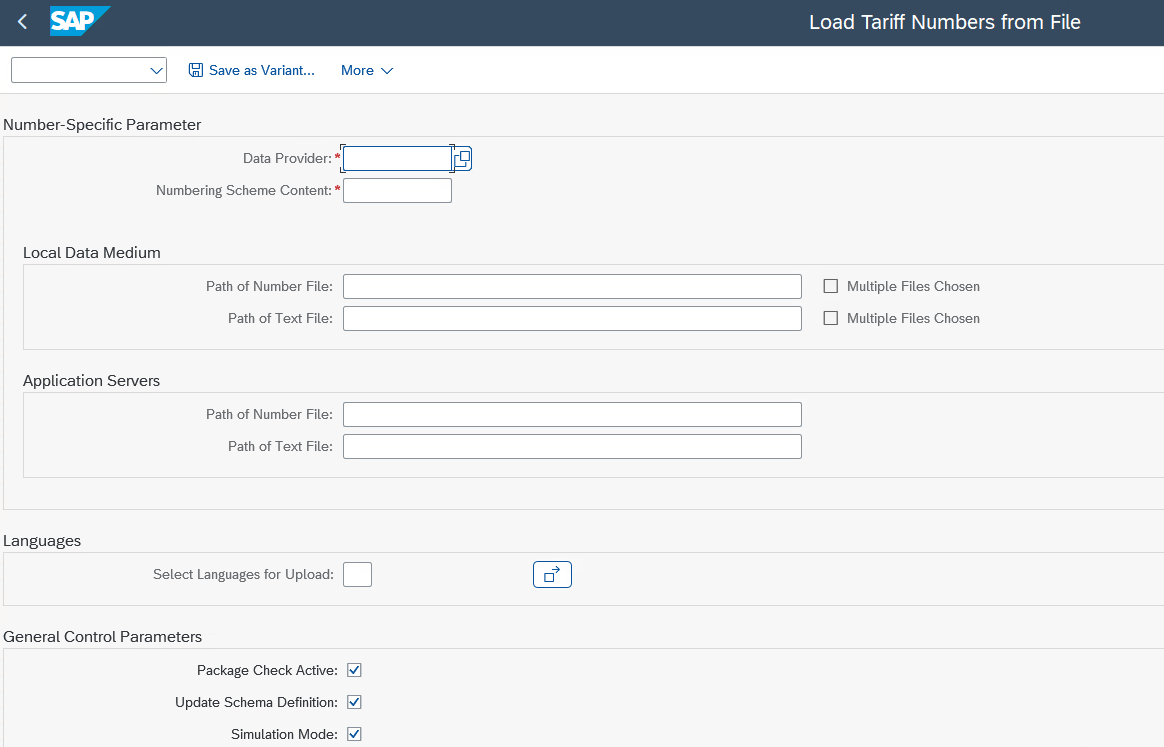Toggle Package Check Active checkbox
Image resolution: width=1164 pixels, height=747 pixels.
click(x=354, y=671)
